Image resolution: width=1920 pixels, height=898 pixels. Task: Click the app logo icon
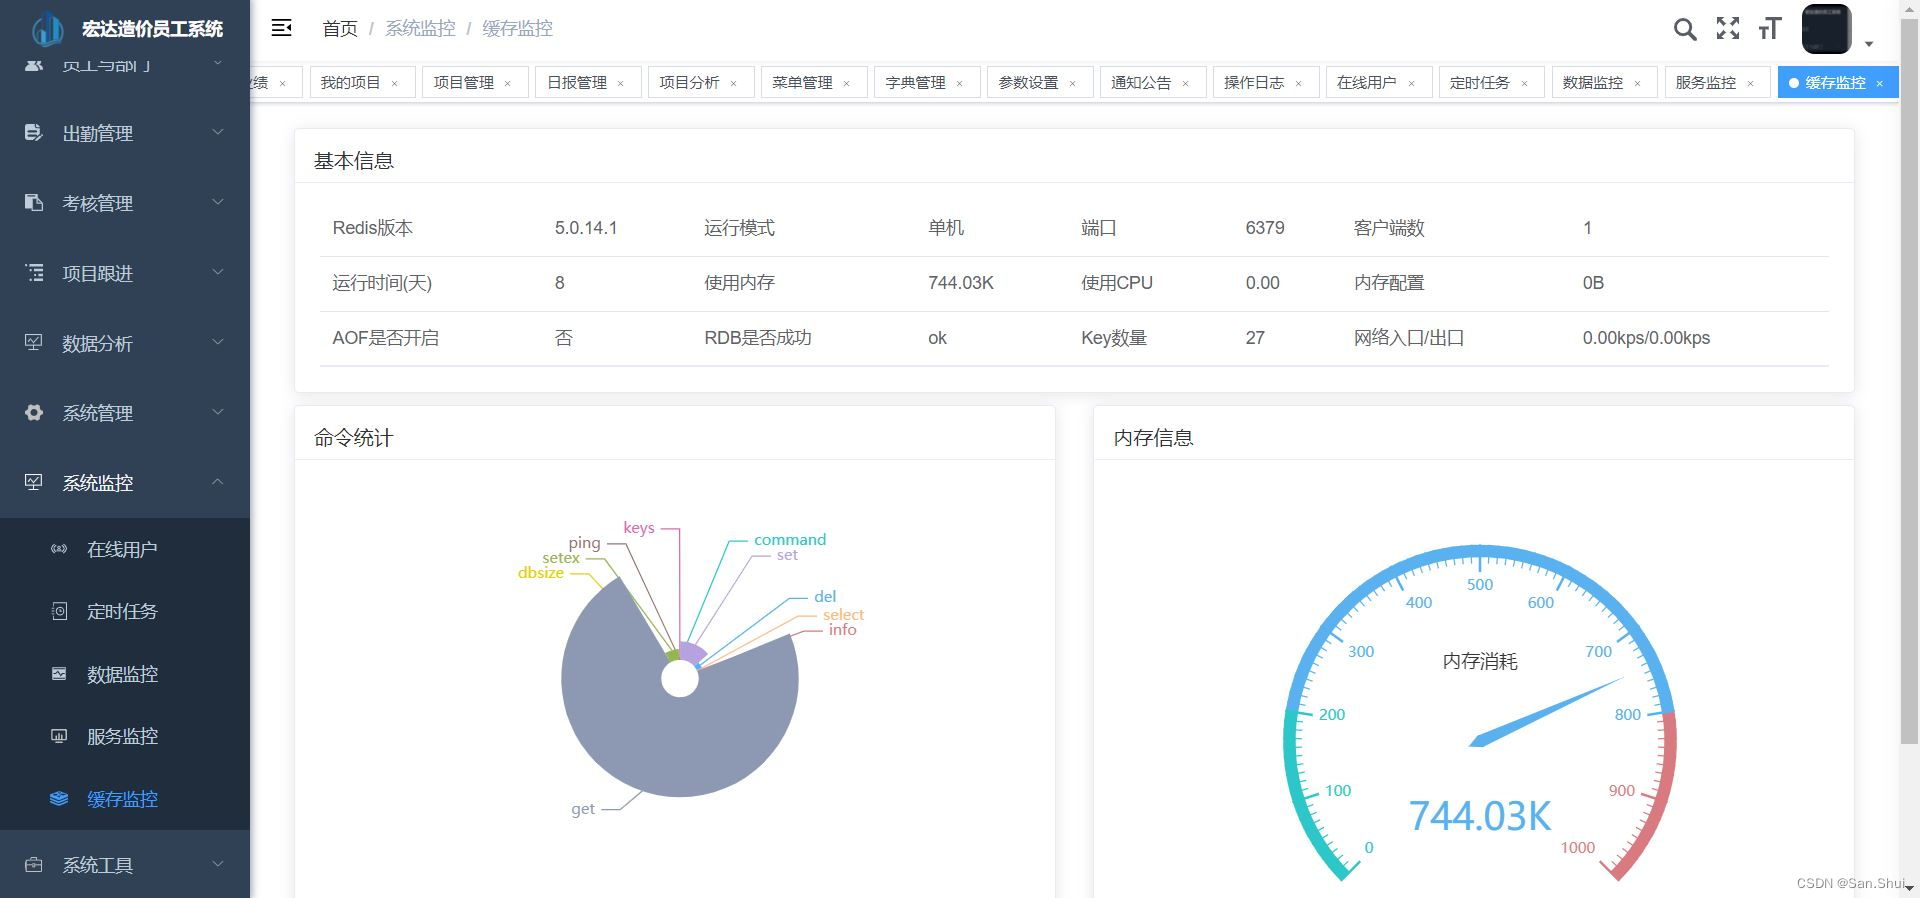tap(47, 29)
